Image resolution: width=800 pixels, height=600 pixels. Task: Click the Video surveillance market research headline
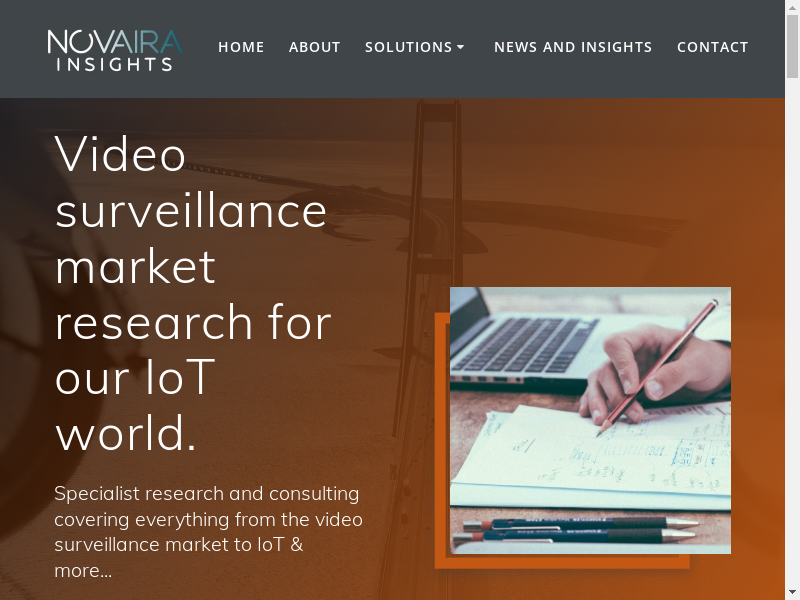pos(193,293)
